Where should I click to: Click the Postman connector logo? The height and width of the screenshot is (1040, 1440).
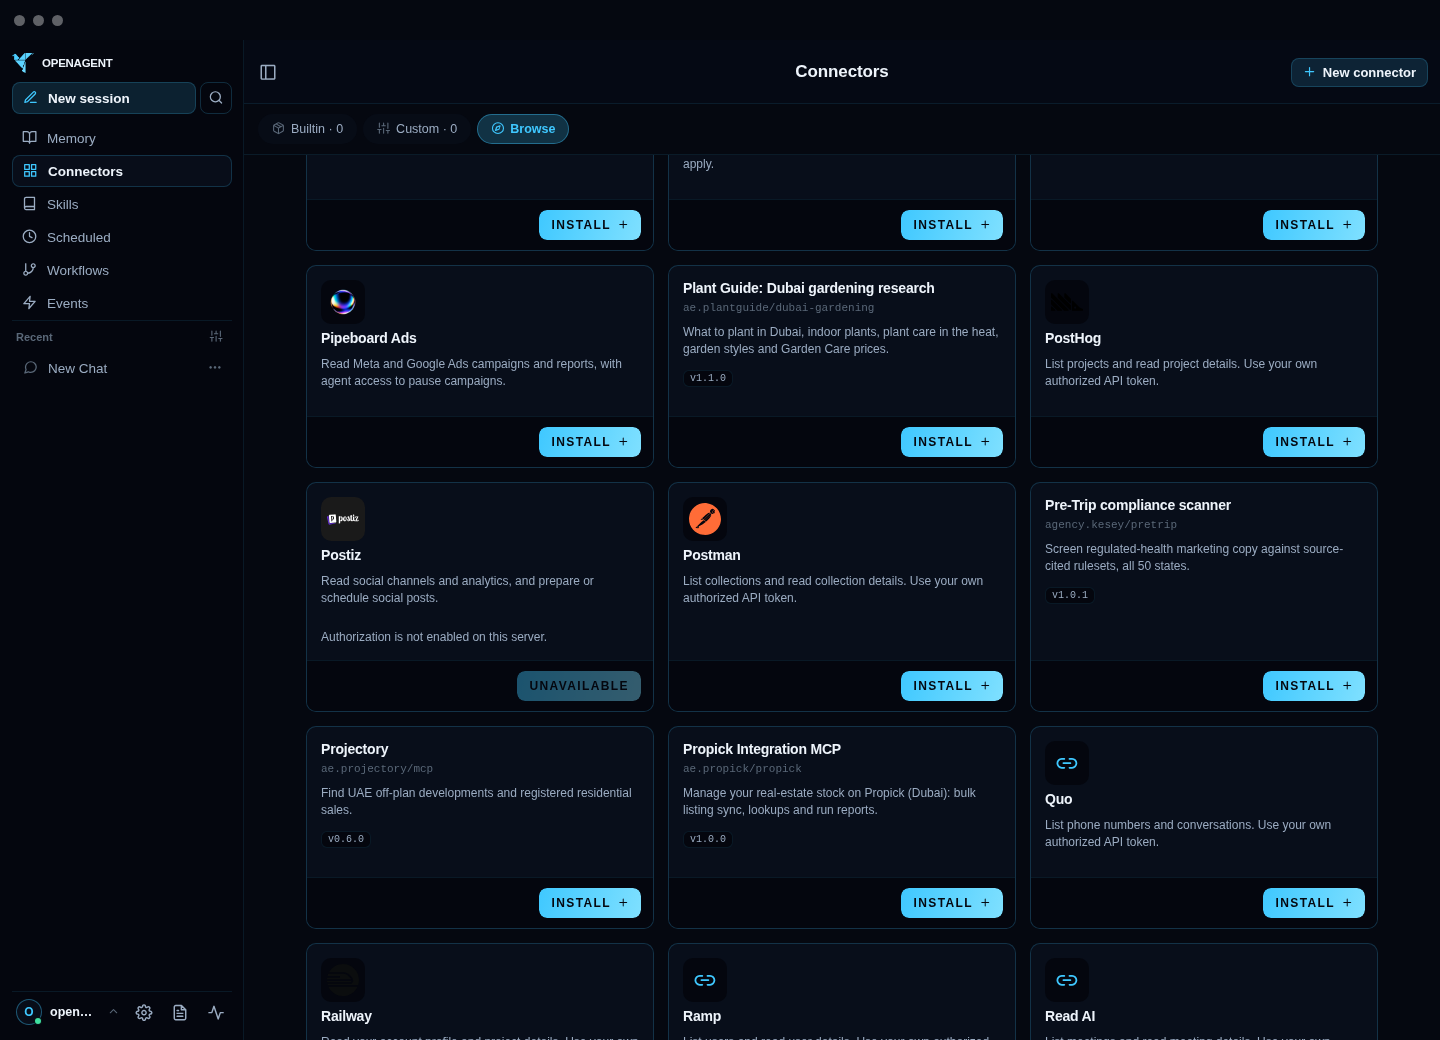tap(705, 519)
